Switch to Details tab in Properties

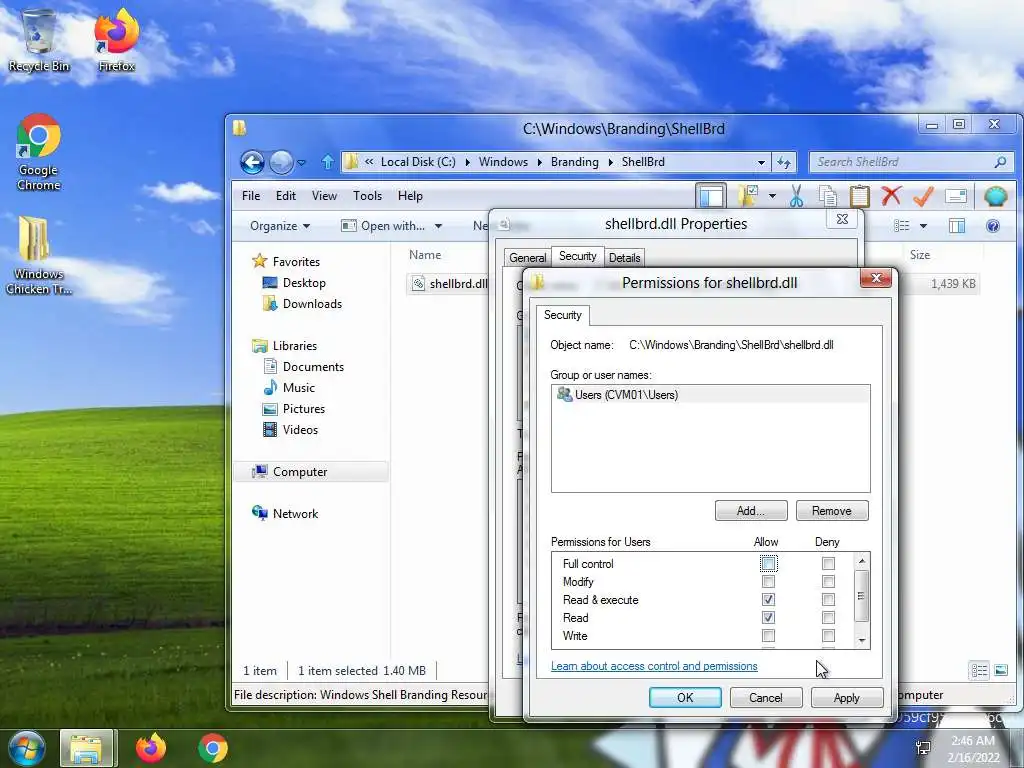(x=624, y=258)
